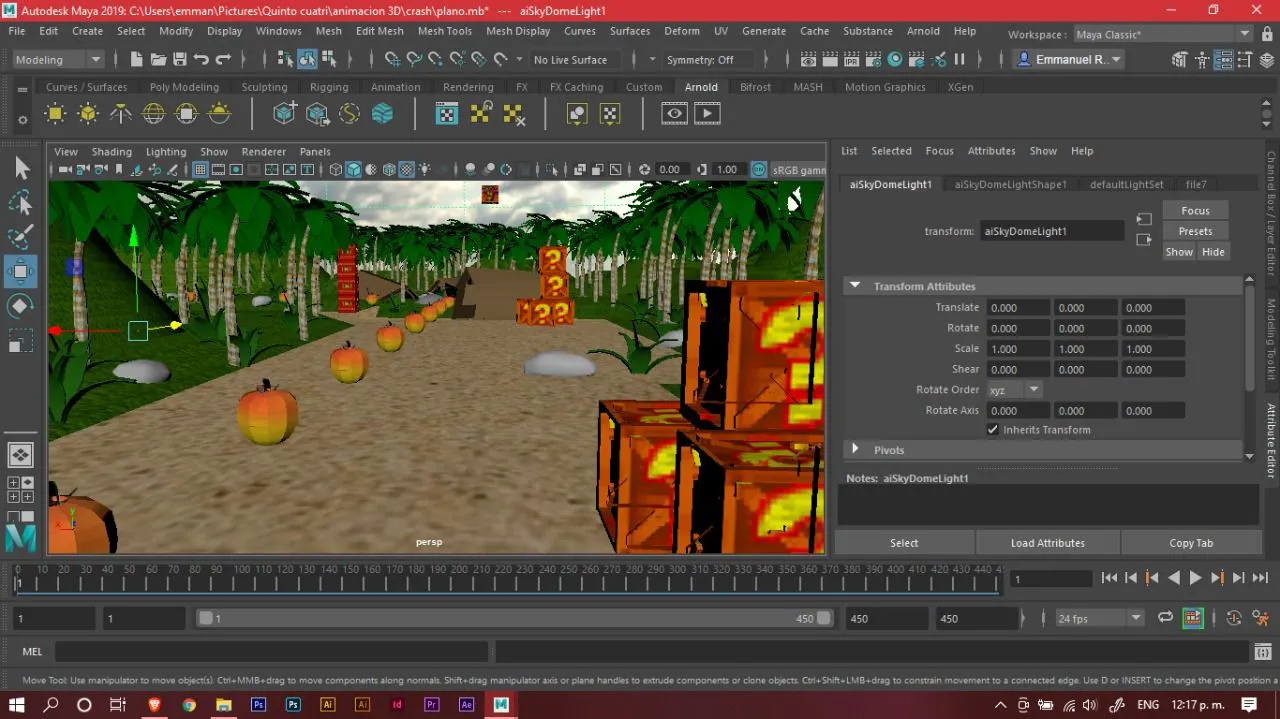Toggle loop playback icon
Viewport: 1280px width, 719px height.
[x=1165, y=618]
